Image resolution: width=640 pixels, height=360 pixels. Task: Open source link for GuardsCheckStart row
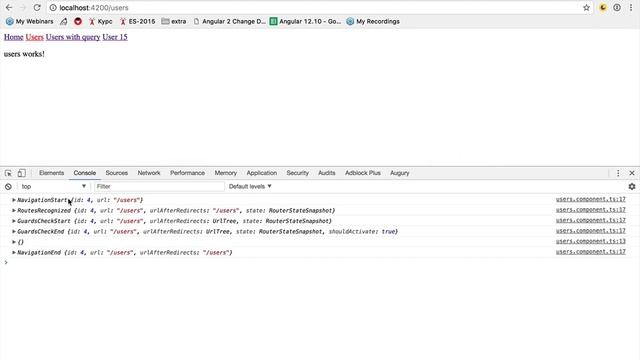pyautogui.click(x=590, y=221)
